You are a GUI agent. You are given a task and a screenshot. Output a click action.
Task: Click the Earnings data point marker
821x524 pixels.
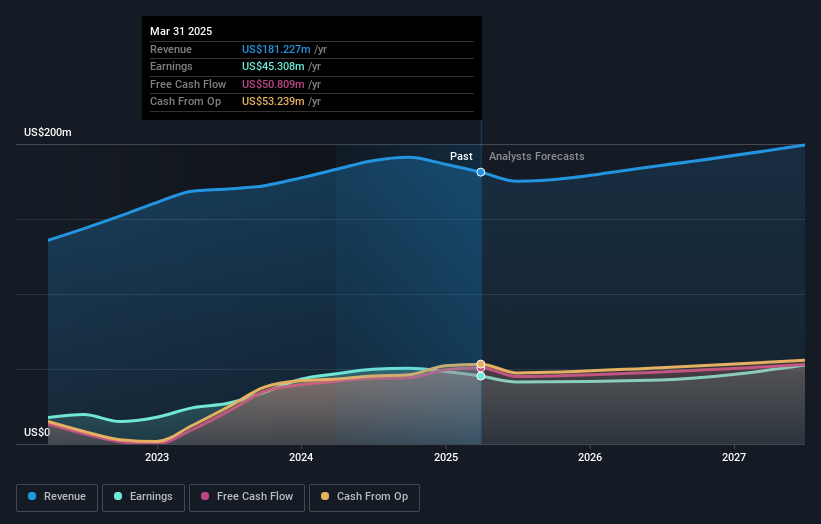pyautogui.click(x=481, y=376)
